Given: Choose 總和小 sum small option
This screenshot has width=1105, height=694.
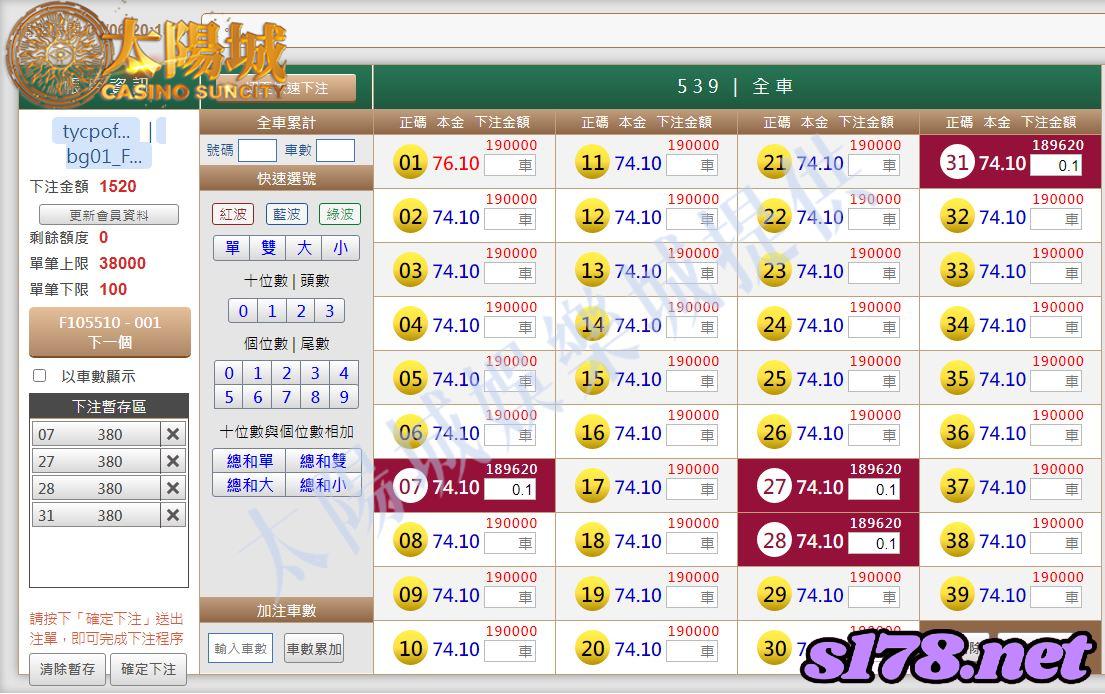Looking at the screenshot, I should [323, 485].
